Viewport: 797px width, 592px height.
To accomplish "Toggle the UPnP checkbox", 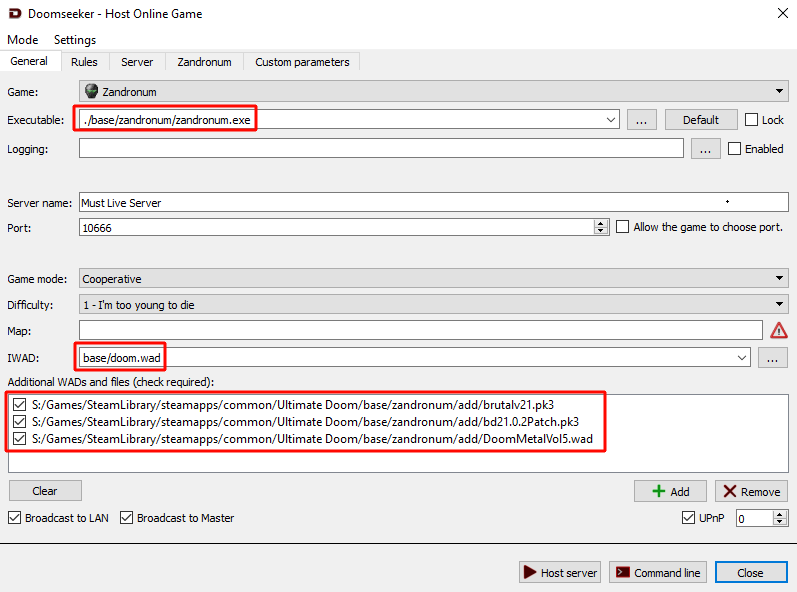I will pos(688,518).
